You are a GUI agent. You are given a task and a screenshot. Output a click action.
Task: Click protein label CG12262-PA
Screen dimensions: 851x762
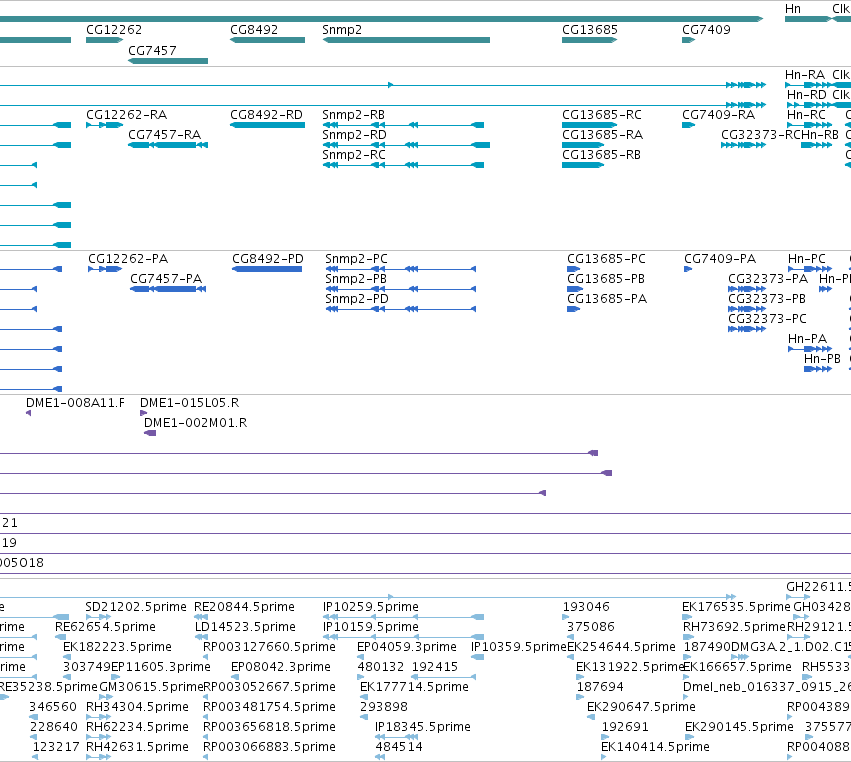pos(128,259)
